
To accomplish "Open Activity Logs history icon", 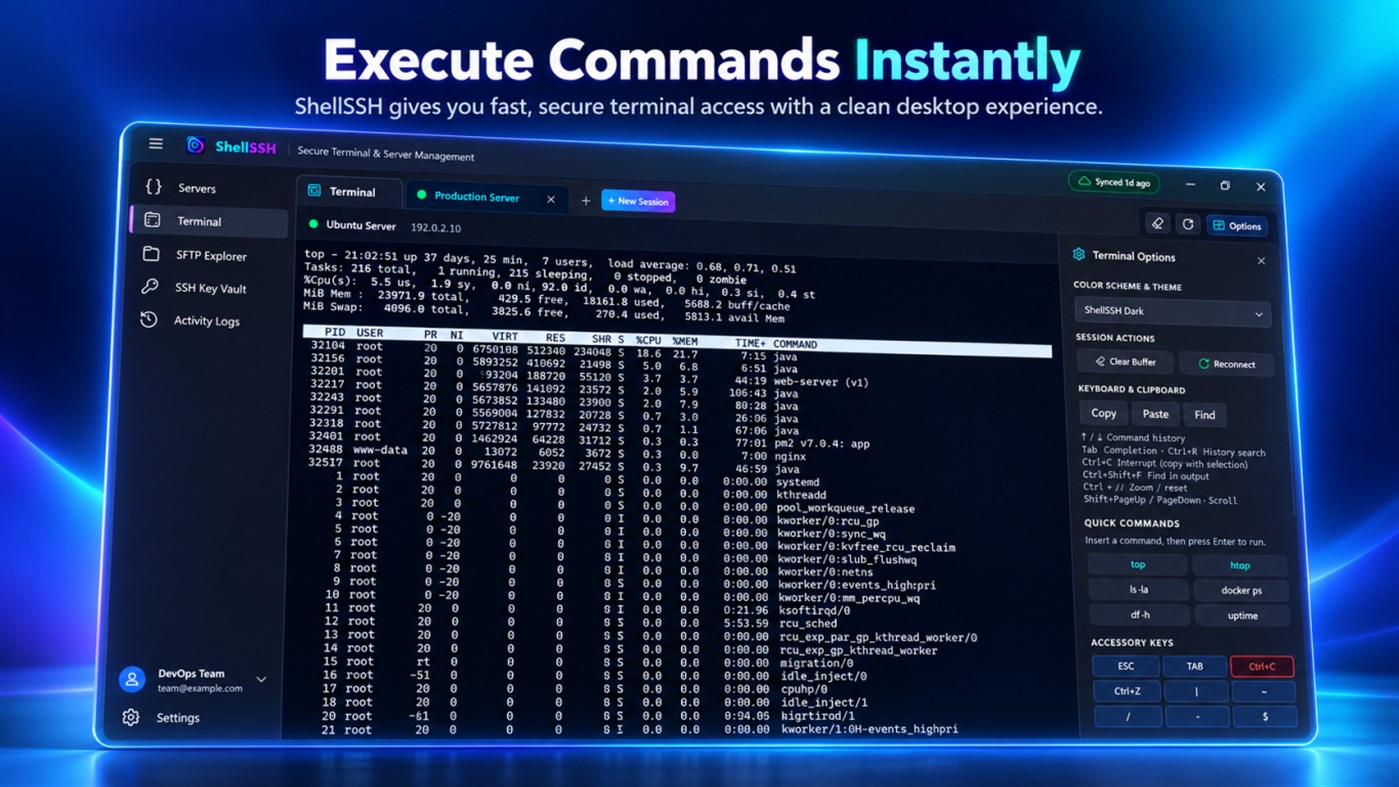I will tap(149, 320).
